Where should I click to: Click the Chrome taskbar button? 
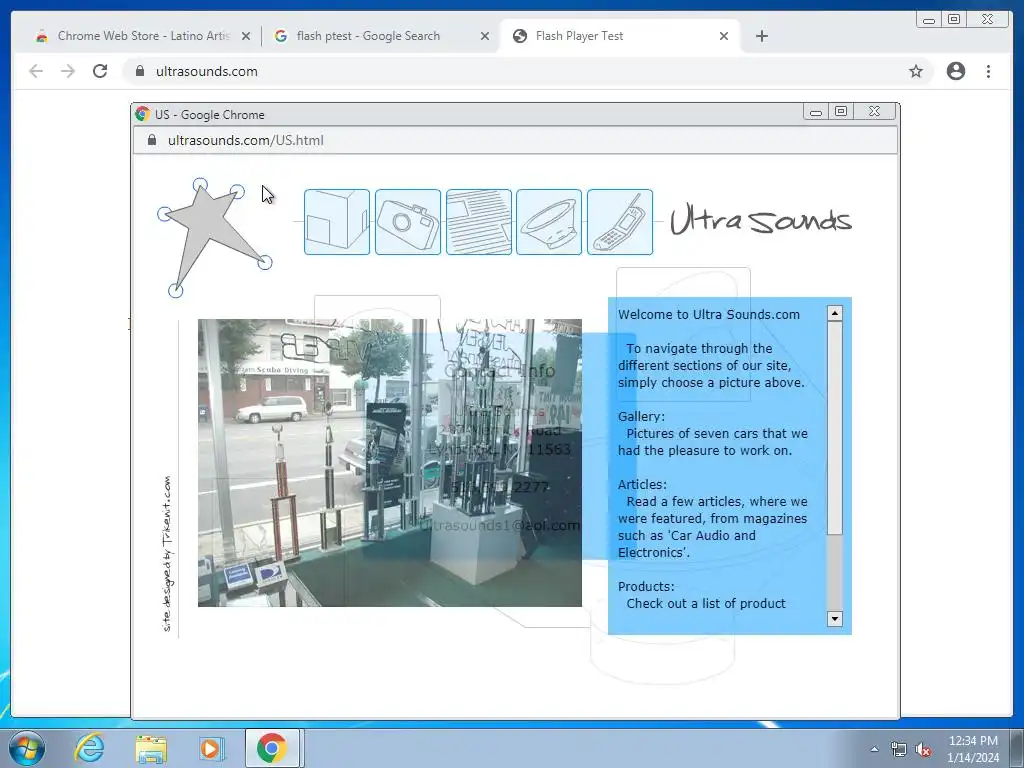pyautogui.click(x=272, y=748)
